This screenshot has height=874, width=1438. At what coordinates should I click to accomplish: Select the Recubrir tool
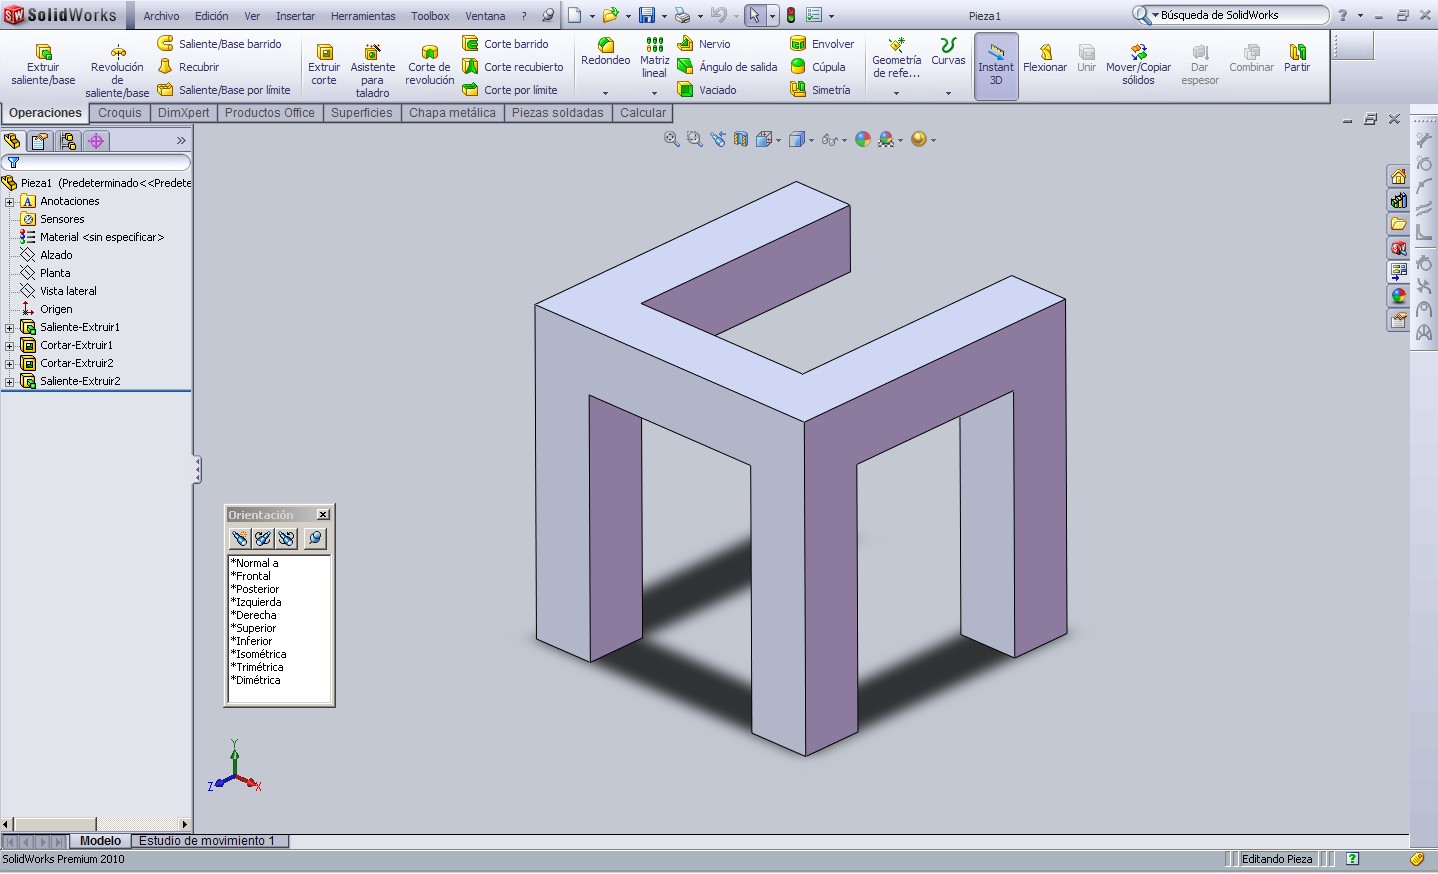click(x=189, y=67)
